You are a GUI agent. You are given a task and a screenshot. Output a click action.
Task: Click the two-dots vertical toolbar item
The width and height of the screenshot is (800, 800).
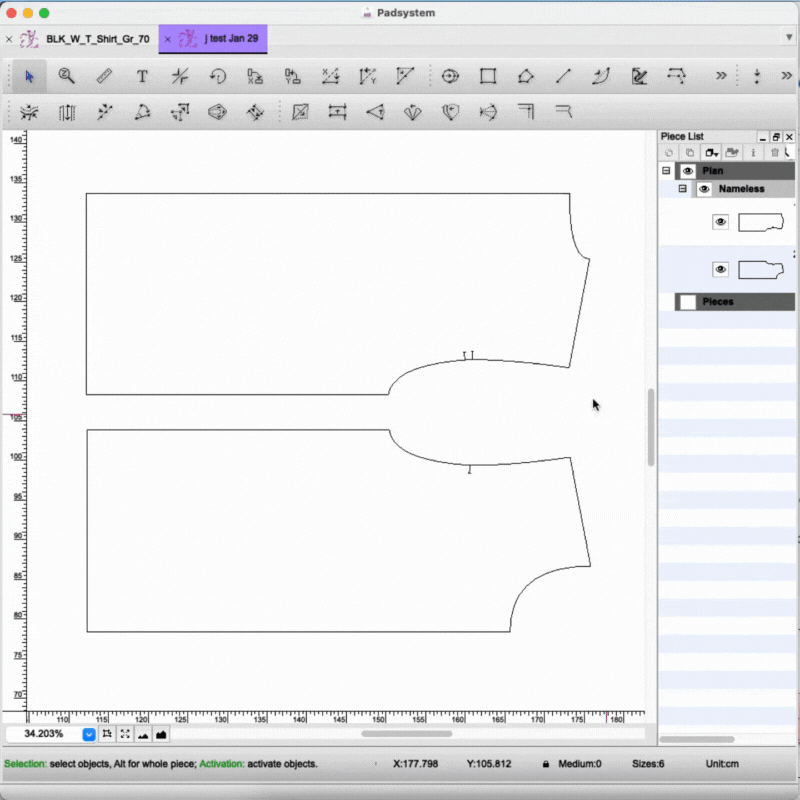(757, 77)
